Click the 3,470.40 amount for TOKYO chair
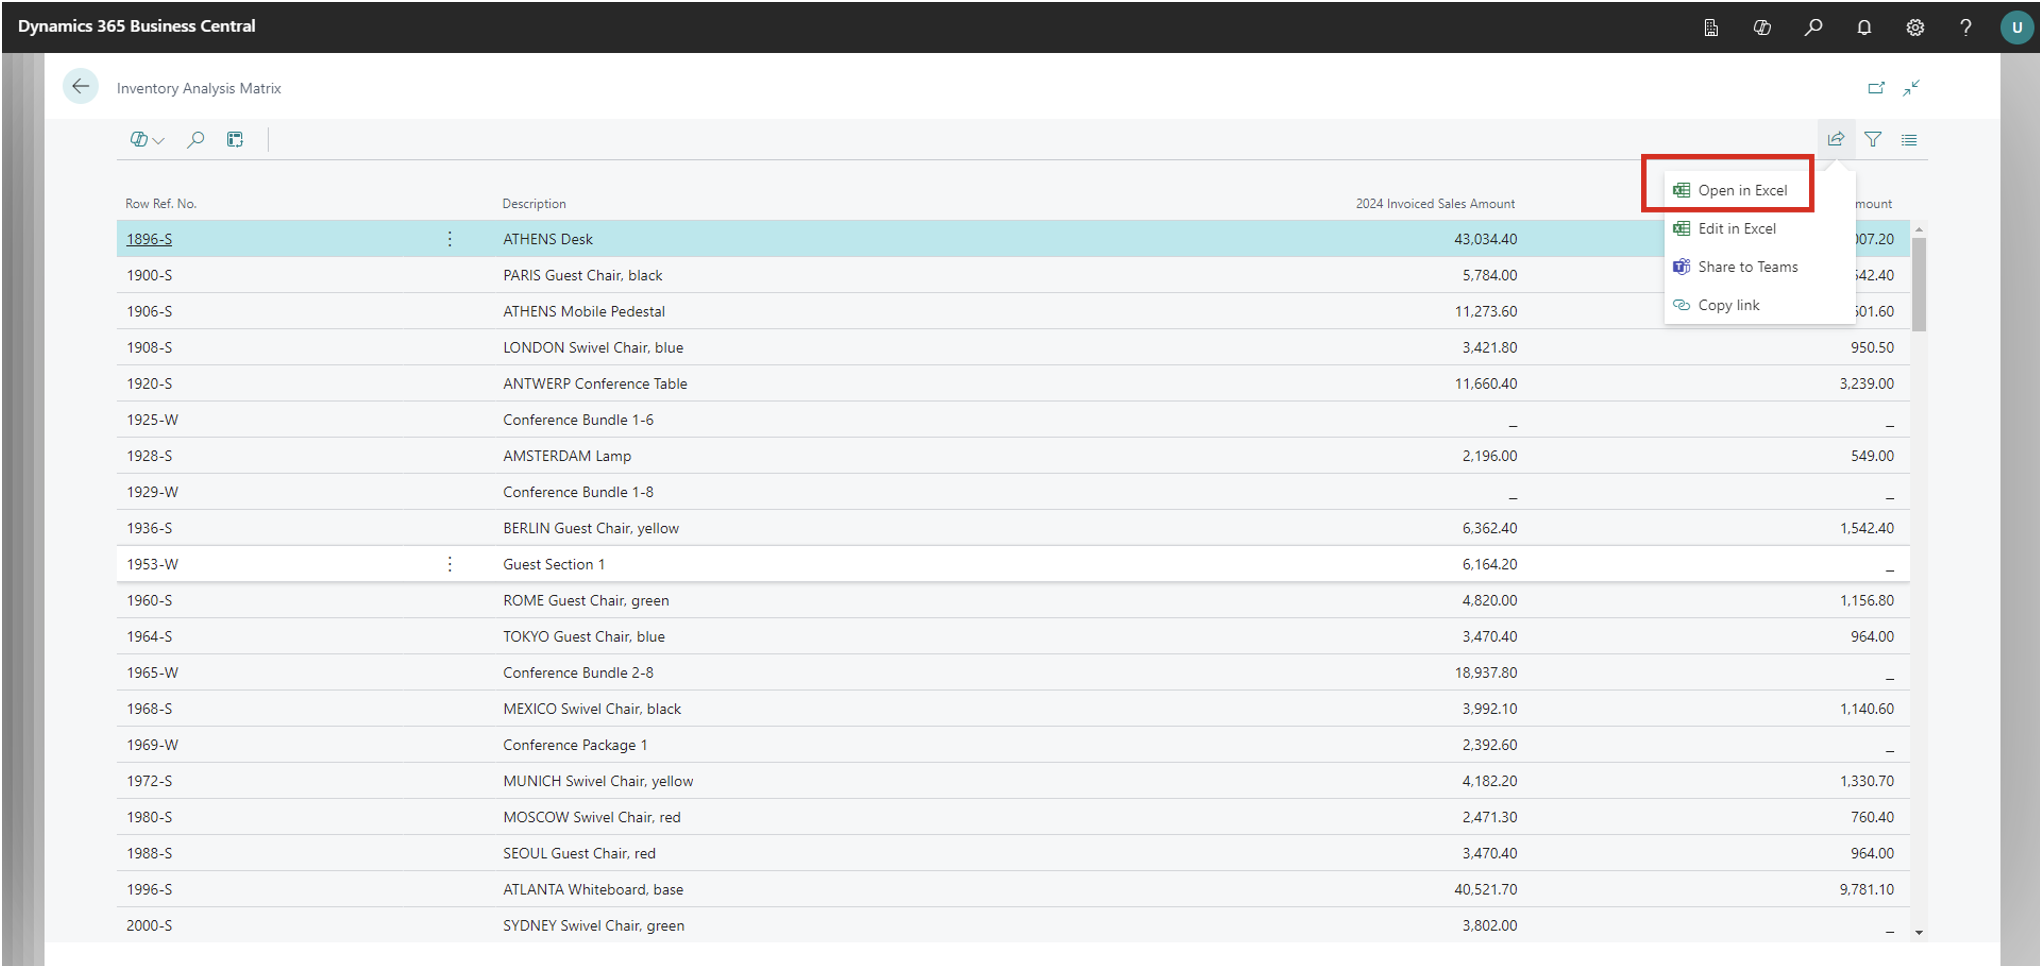The width and height of the screenshot is (2040, 966). pyautogui.click(x=1489, y=636)
